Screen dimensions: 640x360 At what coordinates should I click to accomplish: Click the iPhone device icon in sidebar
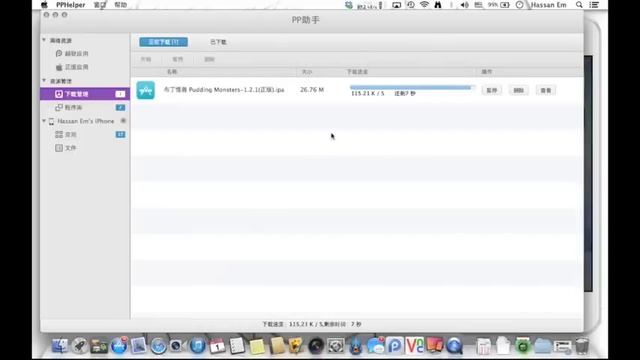(x=51, y=121)
